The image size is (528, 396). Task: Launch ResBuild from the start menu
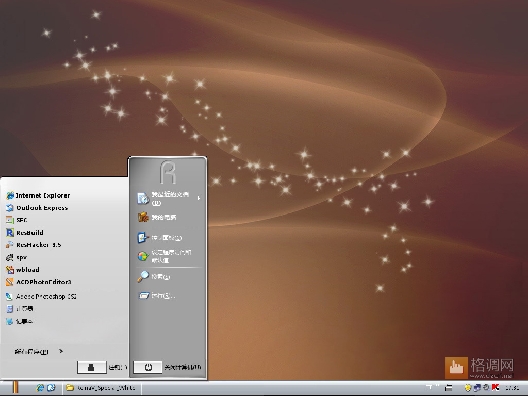25,232
